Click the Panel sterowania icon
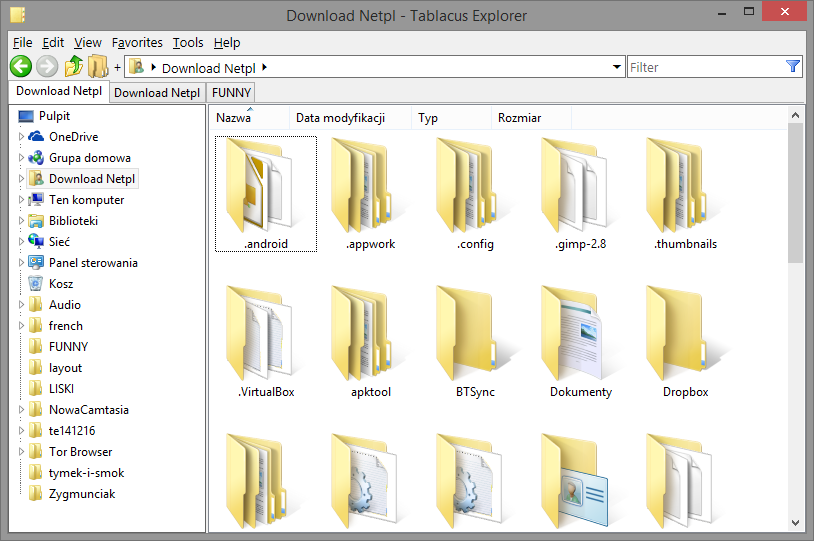This screenshot has height=541, width=814. tap(36, 263)
